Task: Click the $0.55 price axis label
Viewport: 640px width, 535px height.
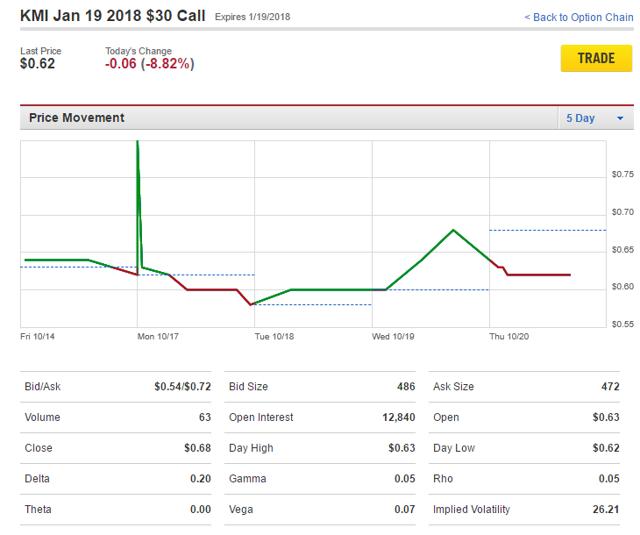Action: coord(622,324)
